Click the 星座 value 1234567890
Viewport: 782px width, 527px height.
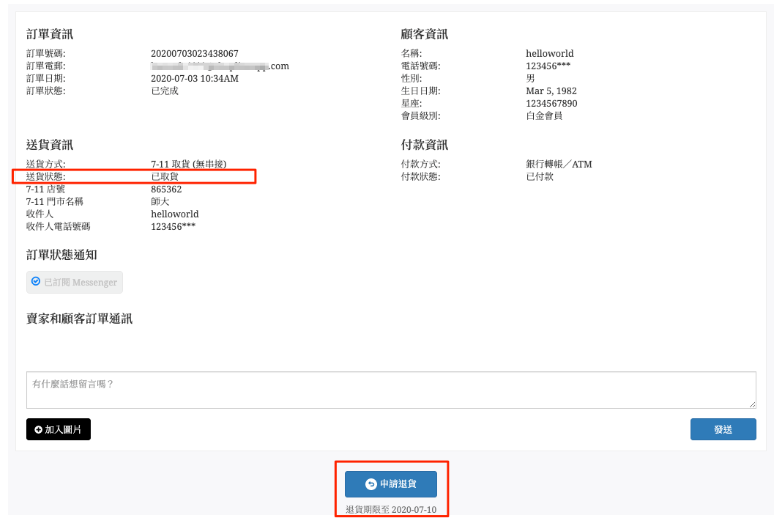coord(552,103)
